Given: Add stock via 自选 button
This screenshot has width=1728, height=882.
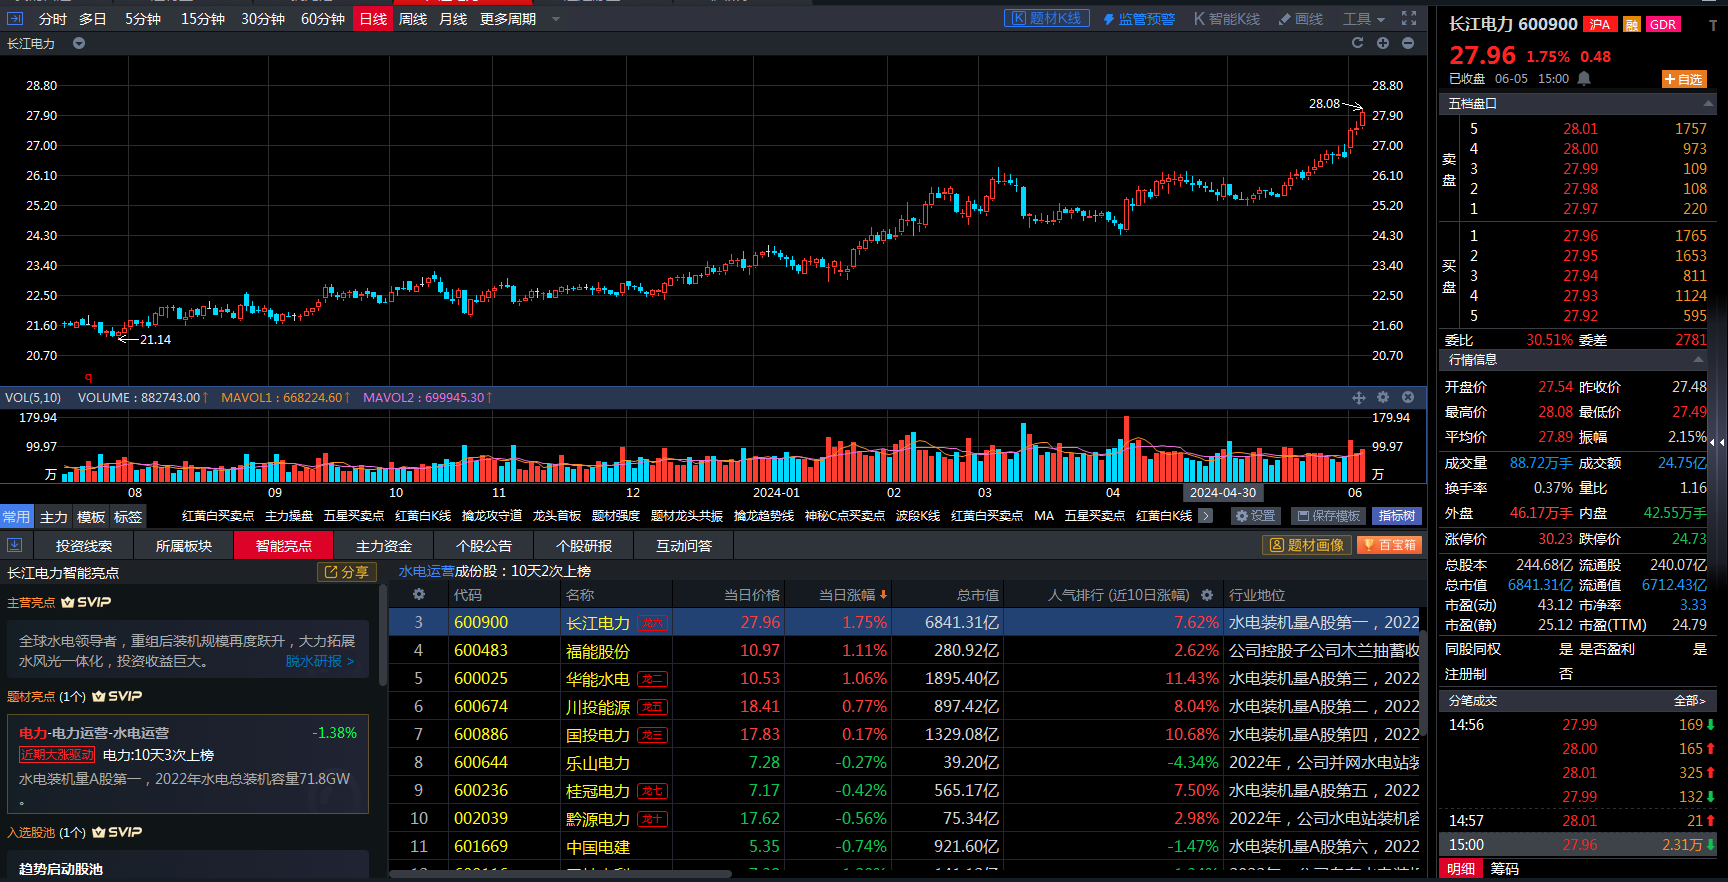Looking at the screenshot, I should [x=1684, y=79].
